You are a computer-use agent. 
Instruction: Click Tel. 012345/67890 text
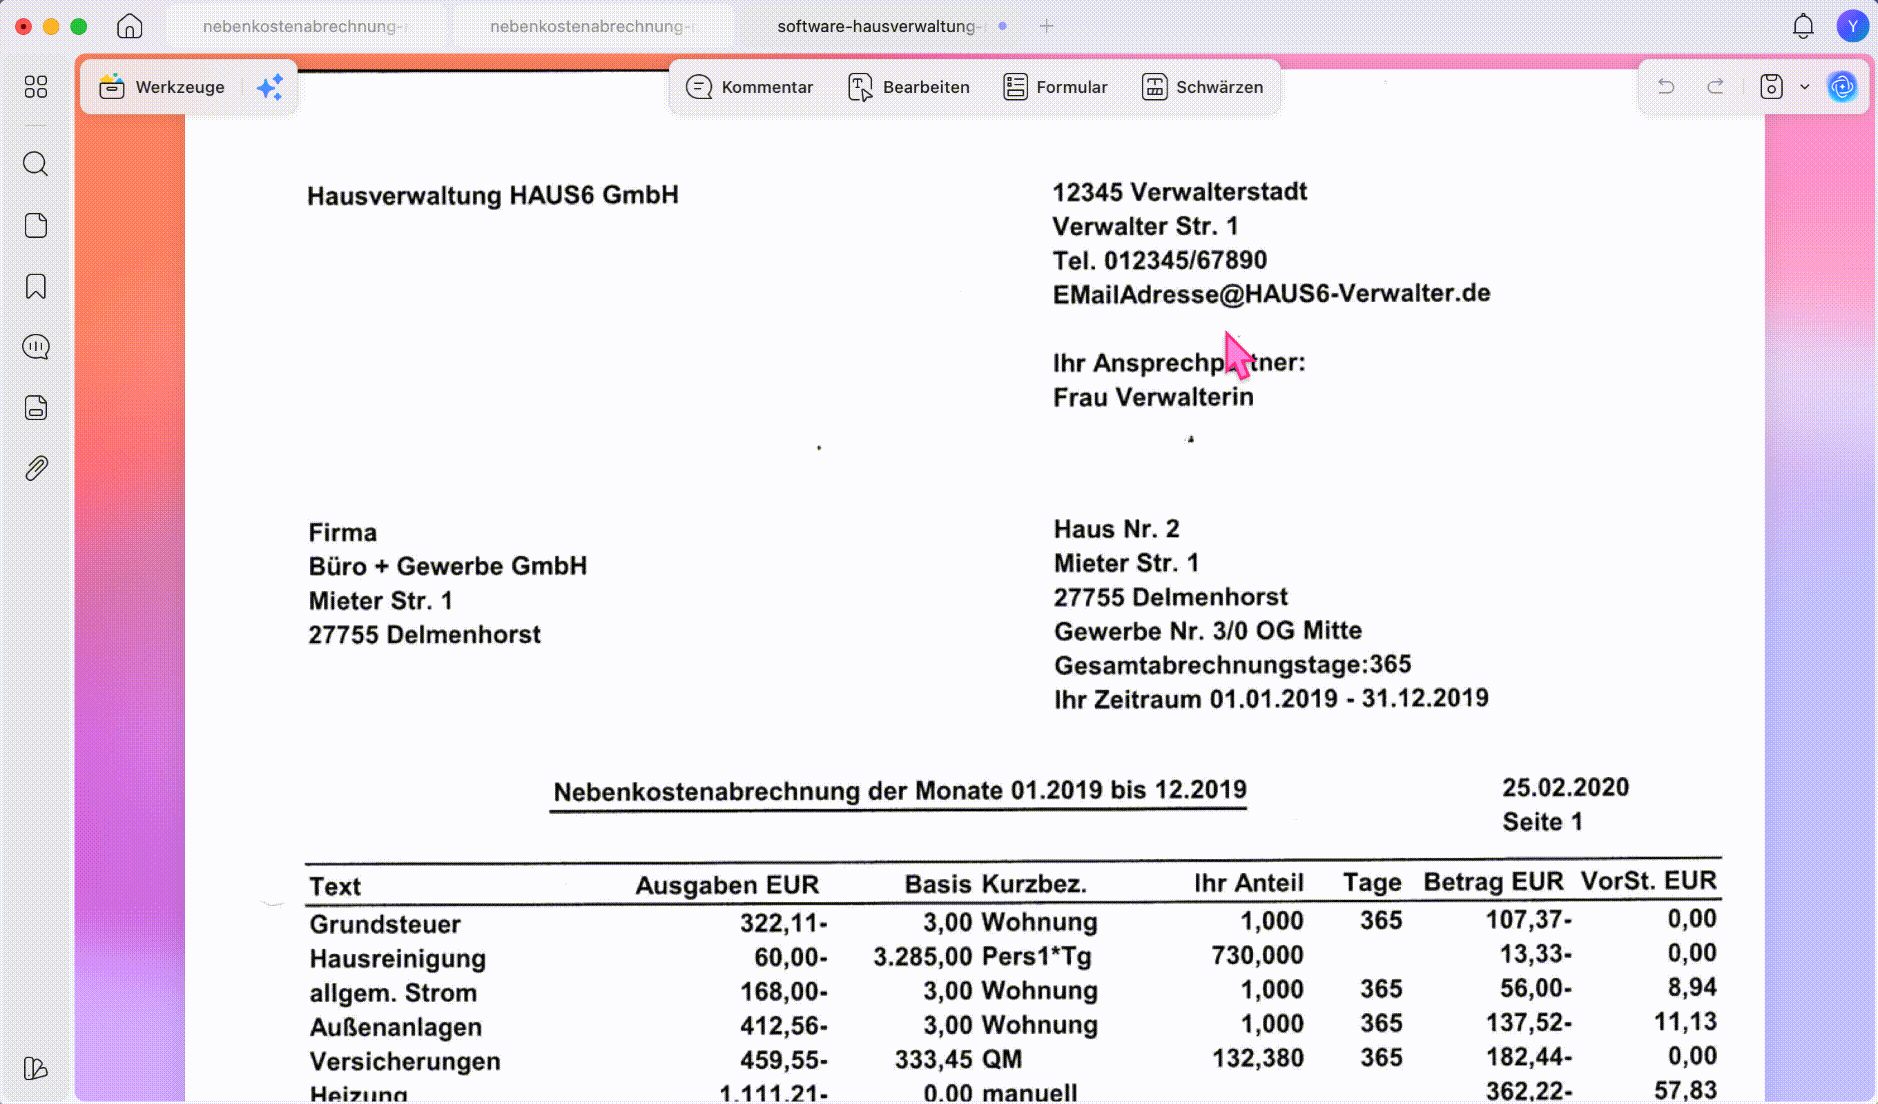tap(1160, 260)
